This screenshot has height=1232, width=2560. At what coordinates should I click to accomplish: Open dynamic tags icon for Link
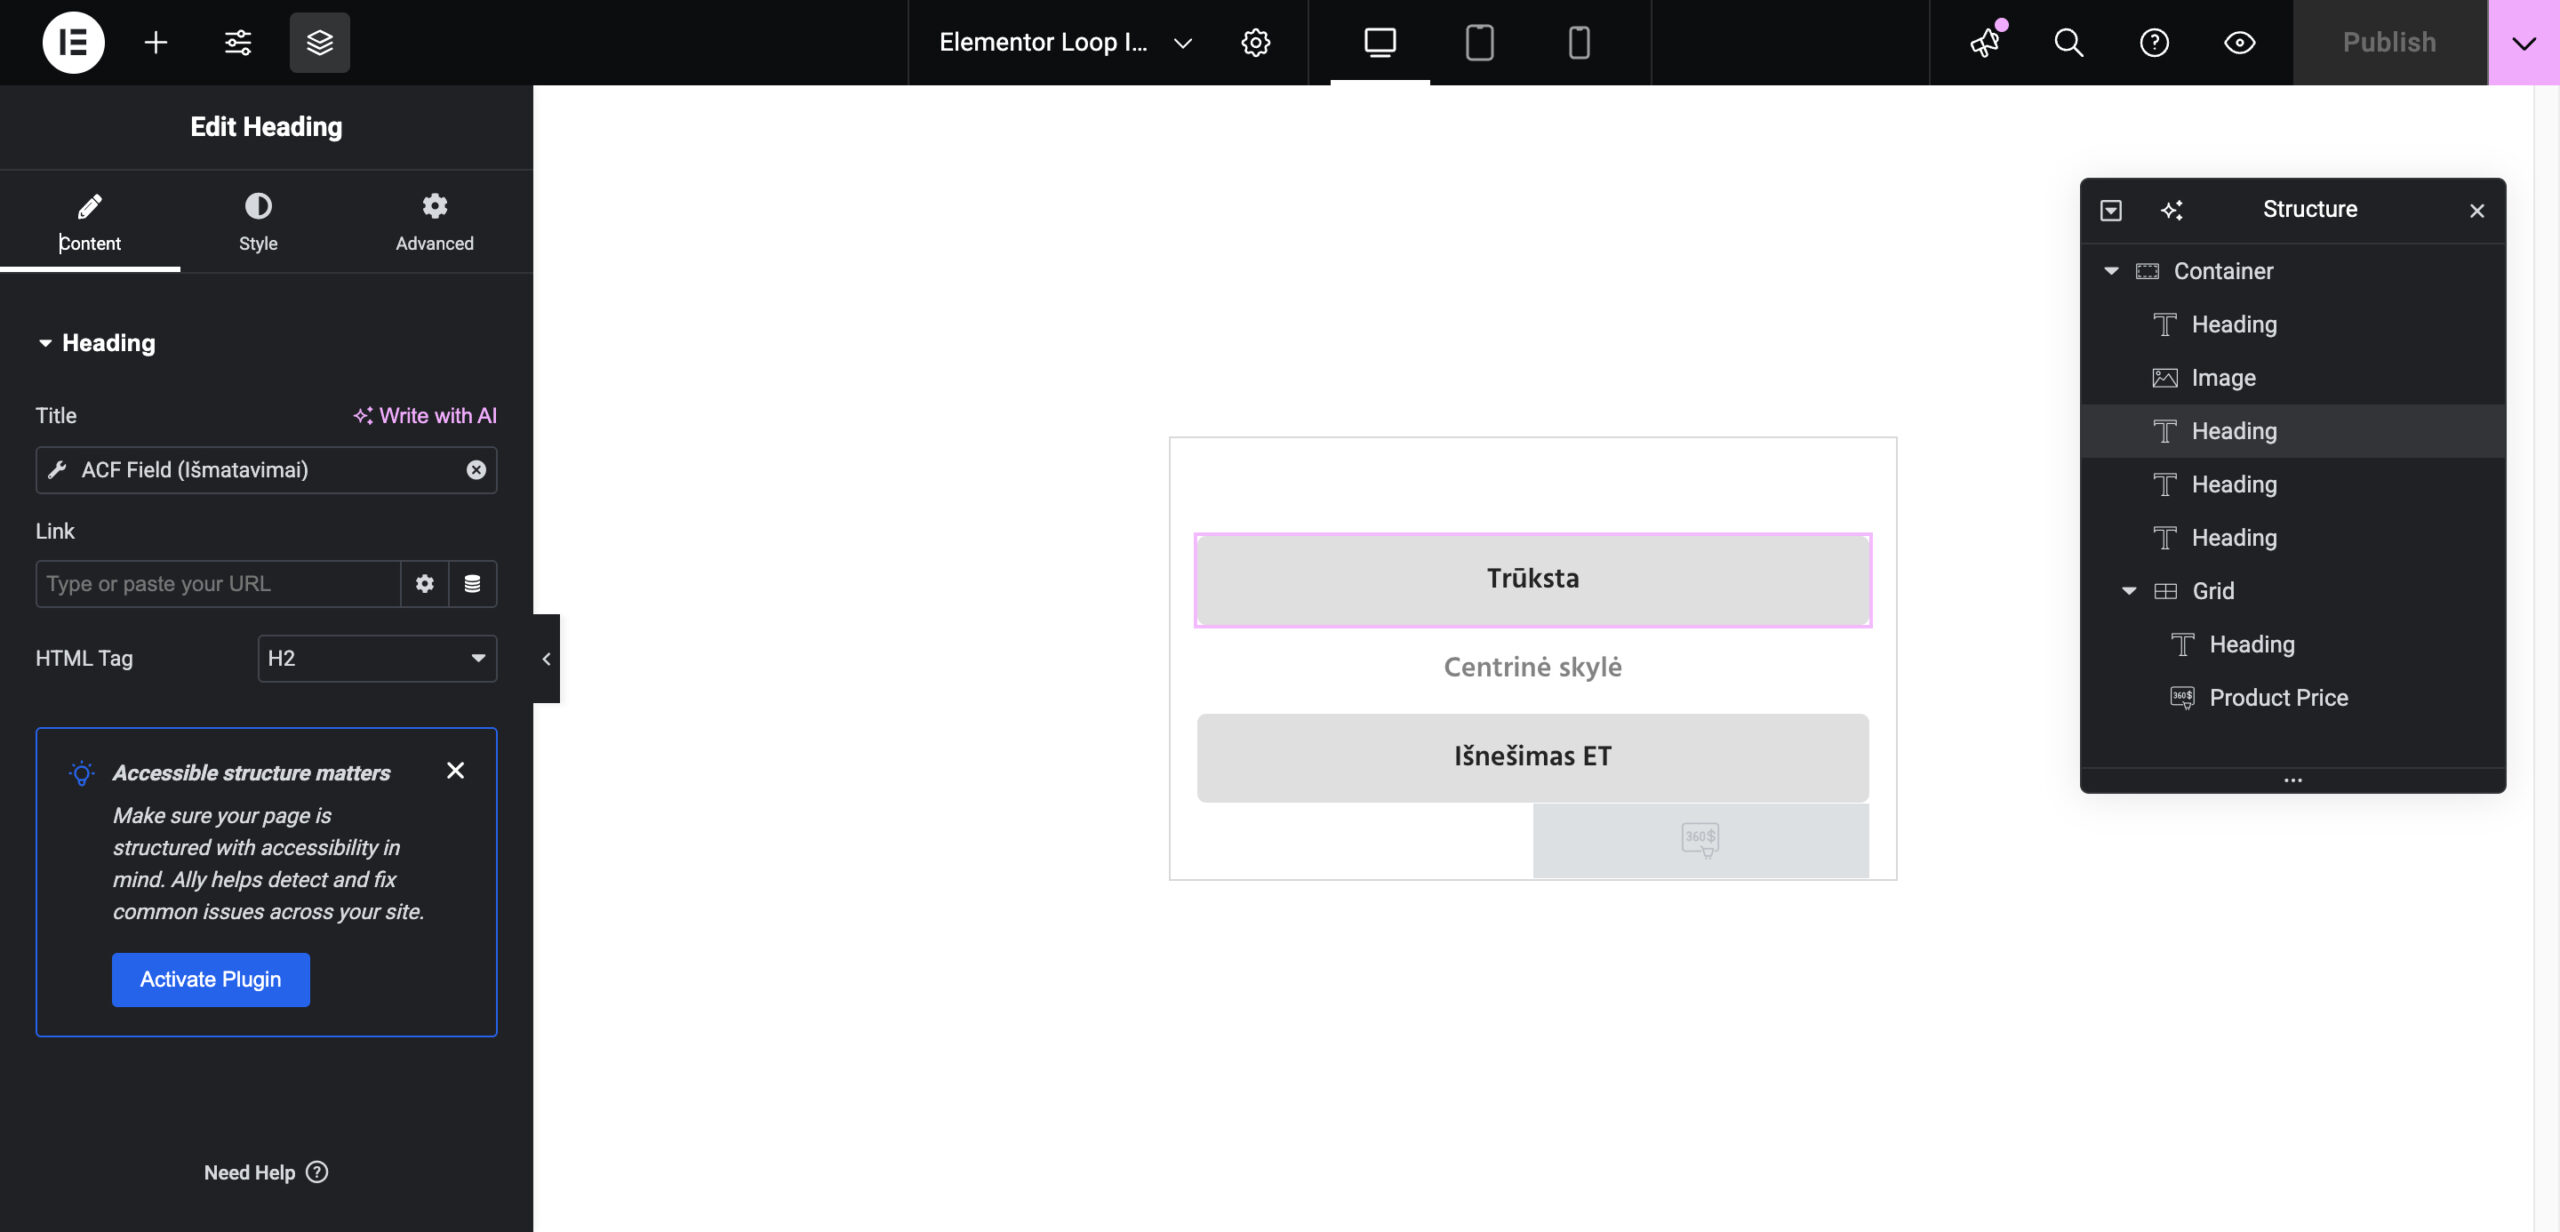pos(472,584)
